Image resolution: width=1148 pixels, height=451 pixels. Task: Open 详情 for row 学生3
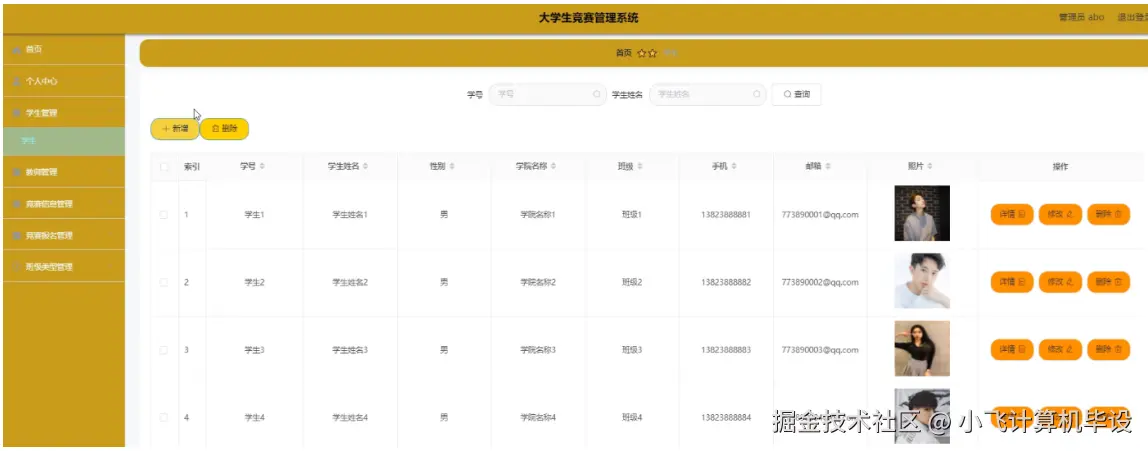(1012, 350)
